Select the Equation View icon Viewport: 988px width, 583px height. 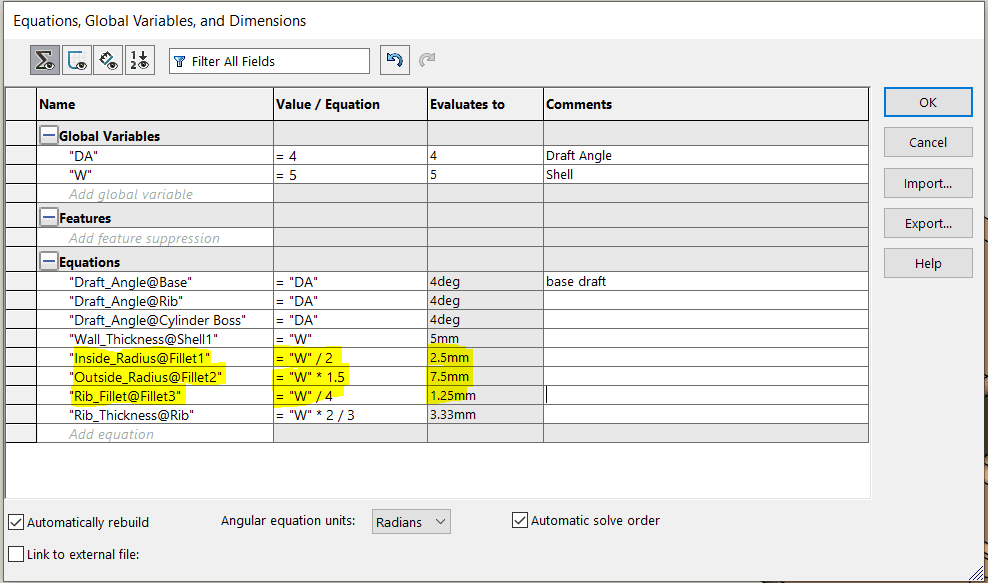[x=45, y=61]
